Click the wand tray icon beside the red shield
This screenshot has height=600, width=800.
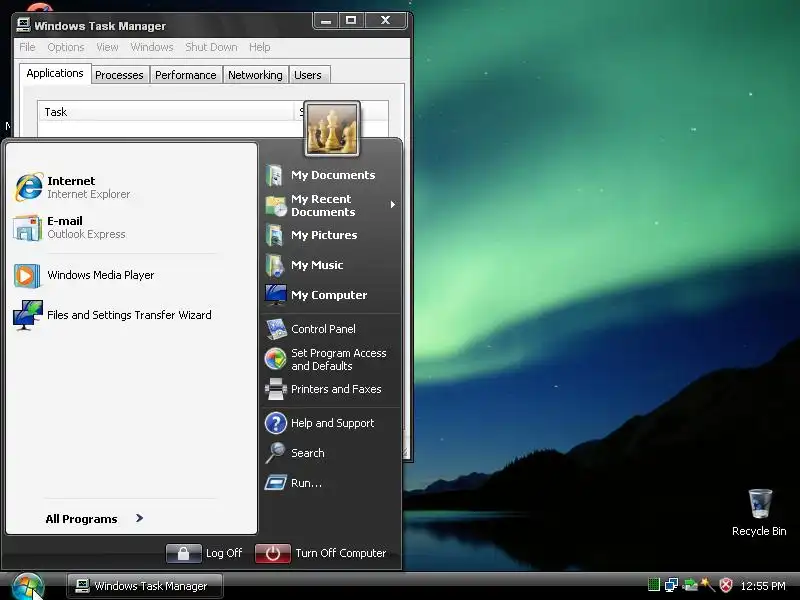(x=708, y=585)
